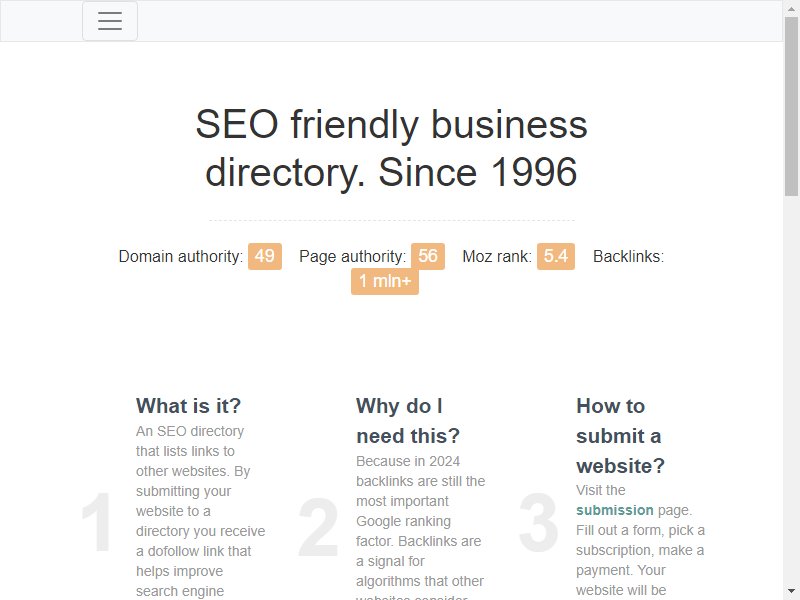Click the 'Backlinks:' label

(x=629, y=256)
